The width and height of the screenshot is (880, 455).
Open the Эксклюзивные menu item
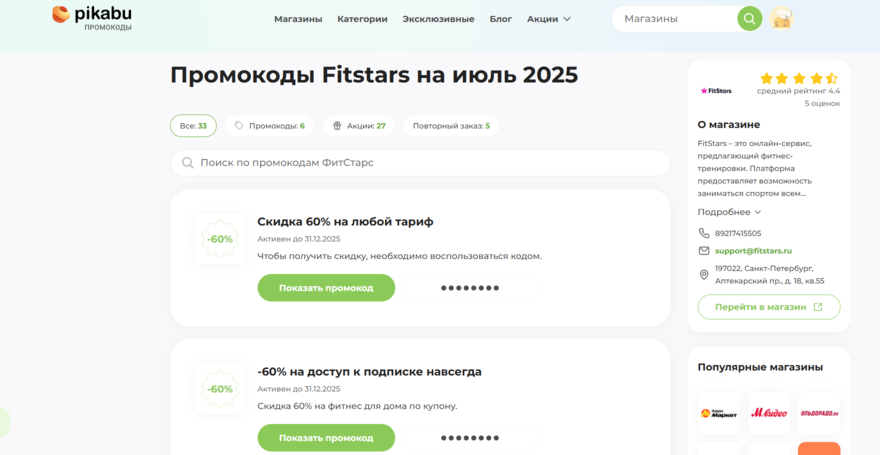pos(438,19)
